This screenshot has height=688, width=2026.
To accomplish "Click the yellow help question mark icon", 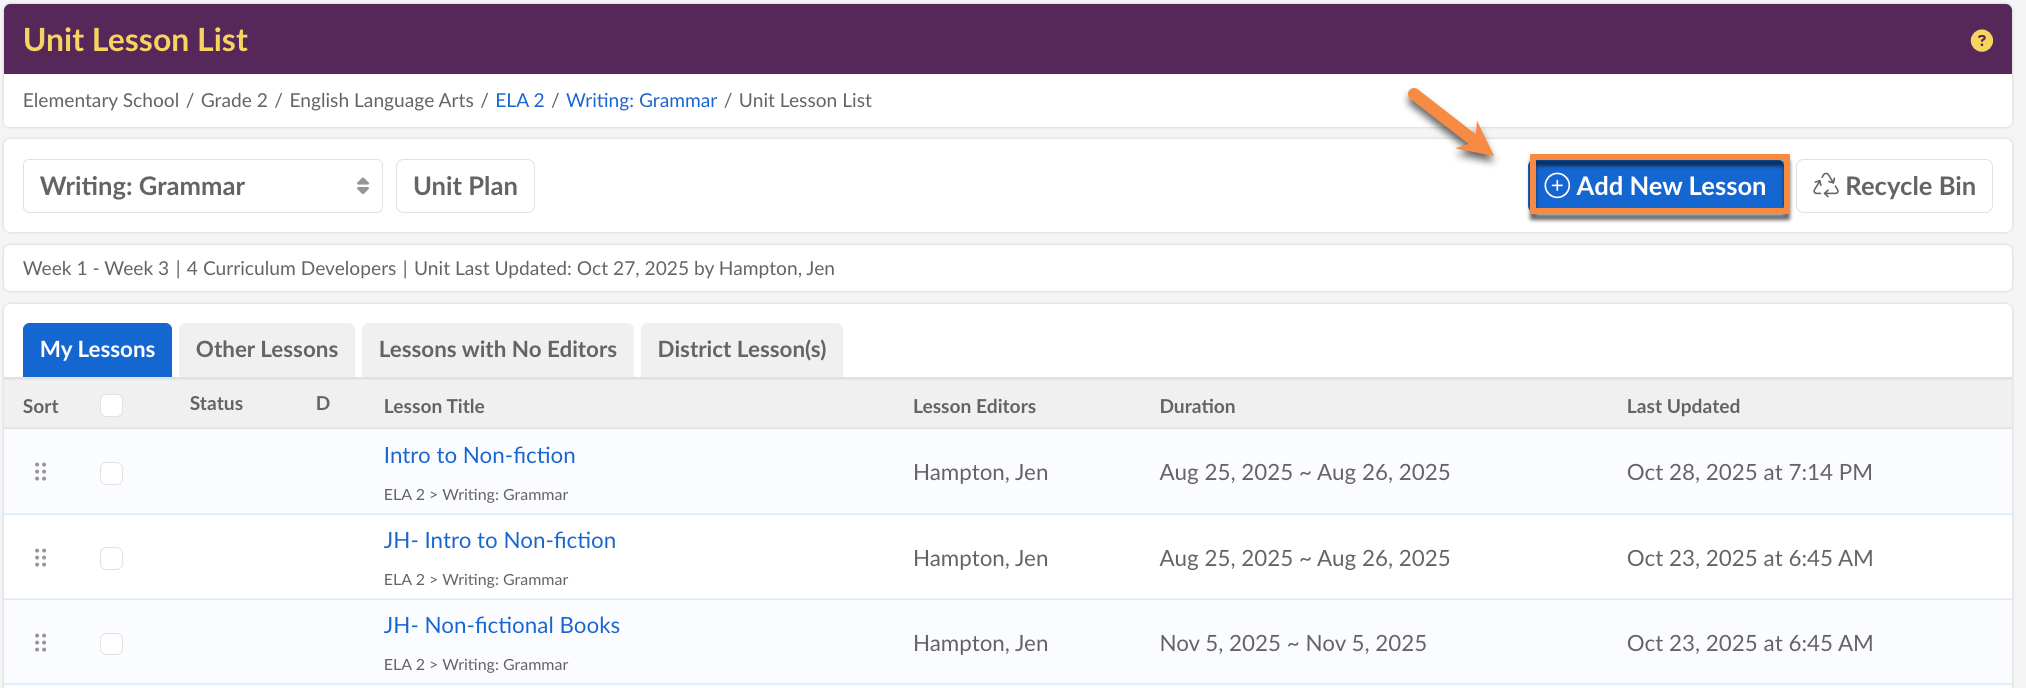I will 1981,41.
